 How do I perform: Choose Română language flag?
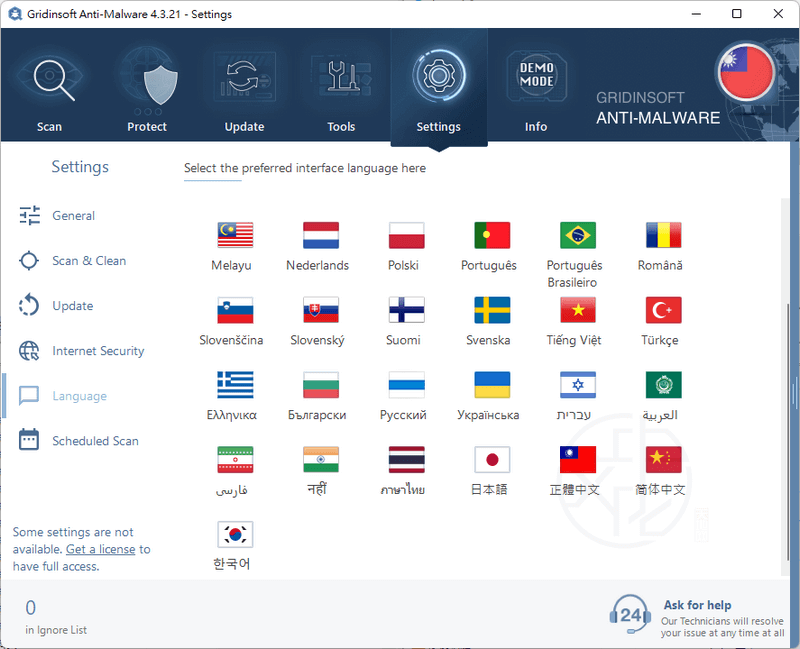(x=664, y=235)
